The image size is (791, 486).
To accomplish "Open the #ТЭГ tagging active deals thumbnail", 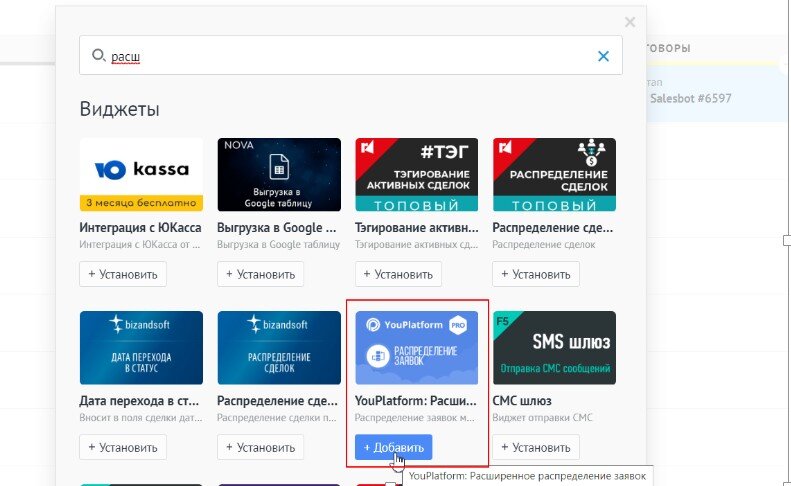I will (417, 175).
